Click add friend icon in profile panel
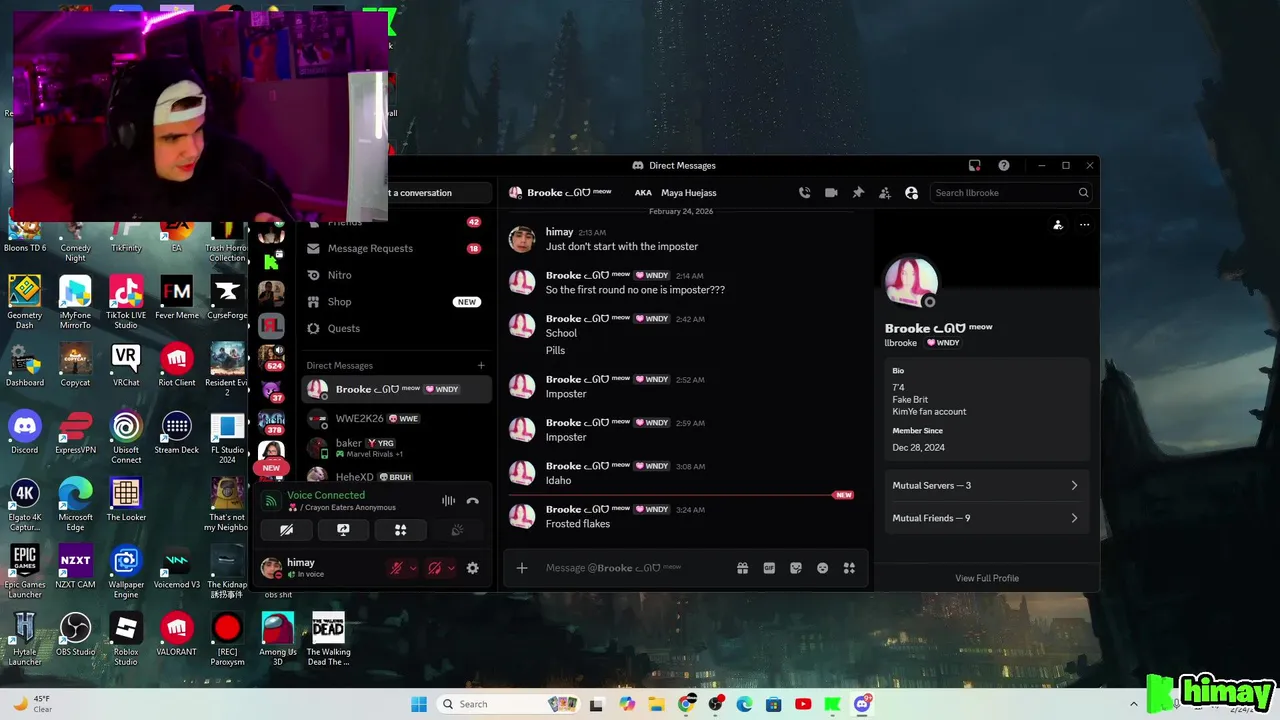Screen dimensions: 1280x720 pos(1058,225)
